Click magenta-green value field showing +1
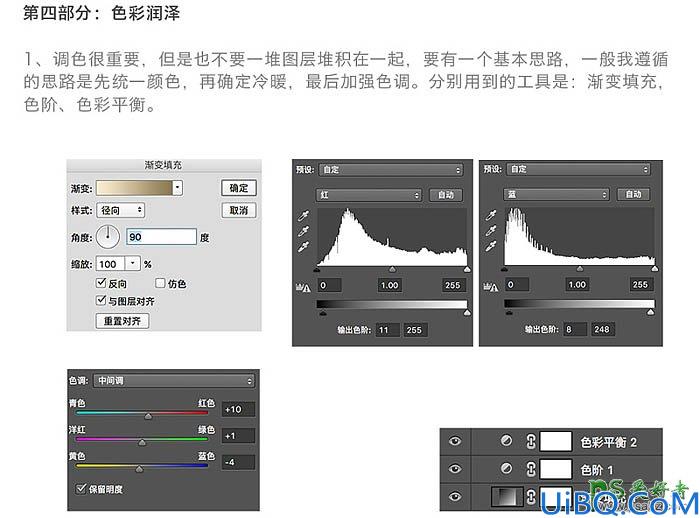Screen dimensions: 700x518 tap(238, 435)
